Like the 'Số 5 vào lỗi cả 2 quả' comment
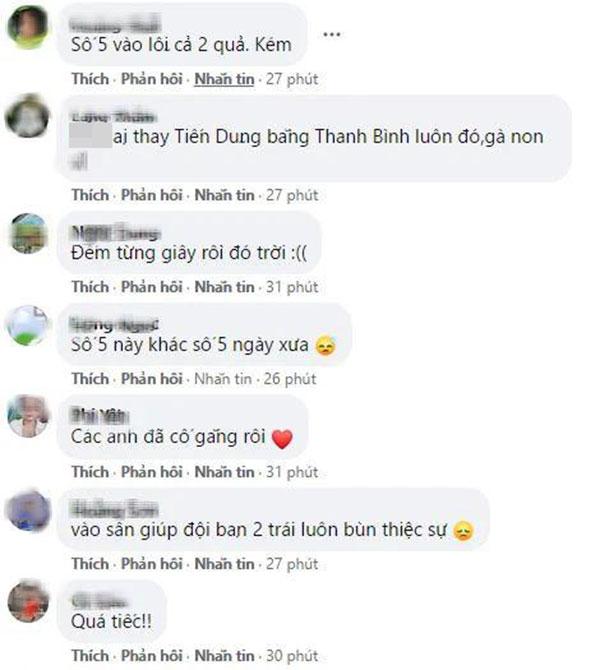The image size is (600, 670). pyautogui.click(x=90, y=79)
